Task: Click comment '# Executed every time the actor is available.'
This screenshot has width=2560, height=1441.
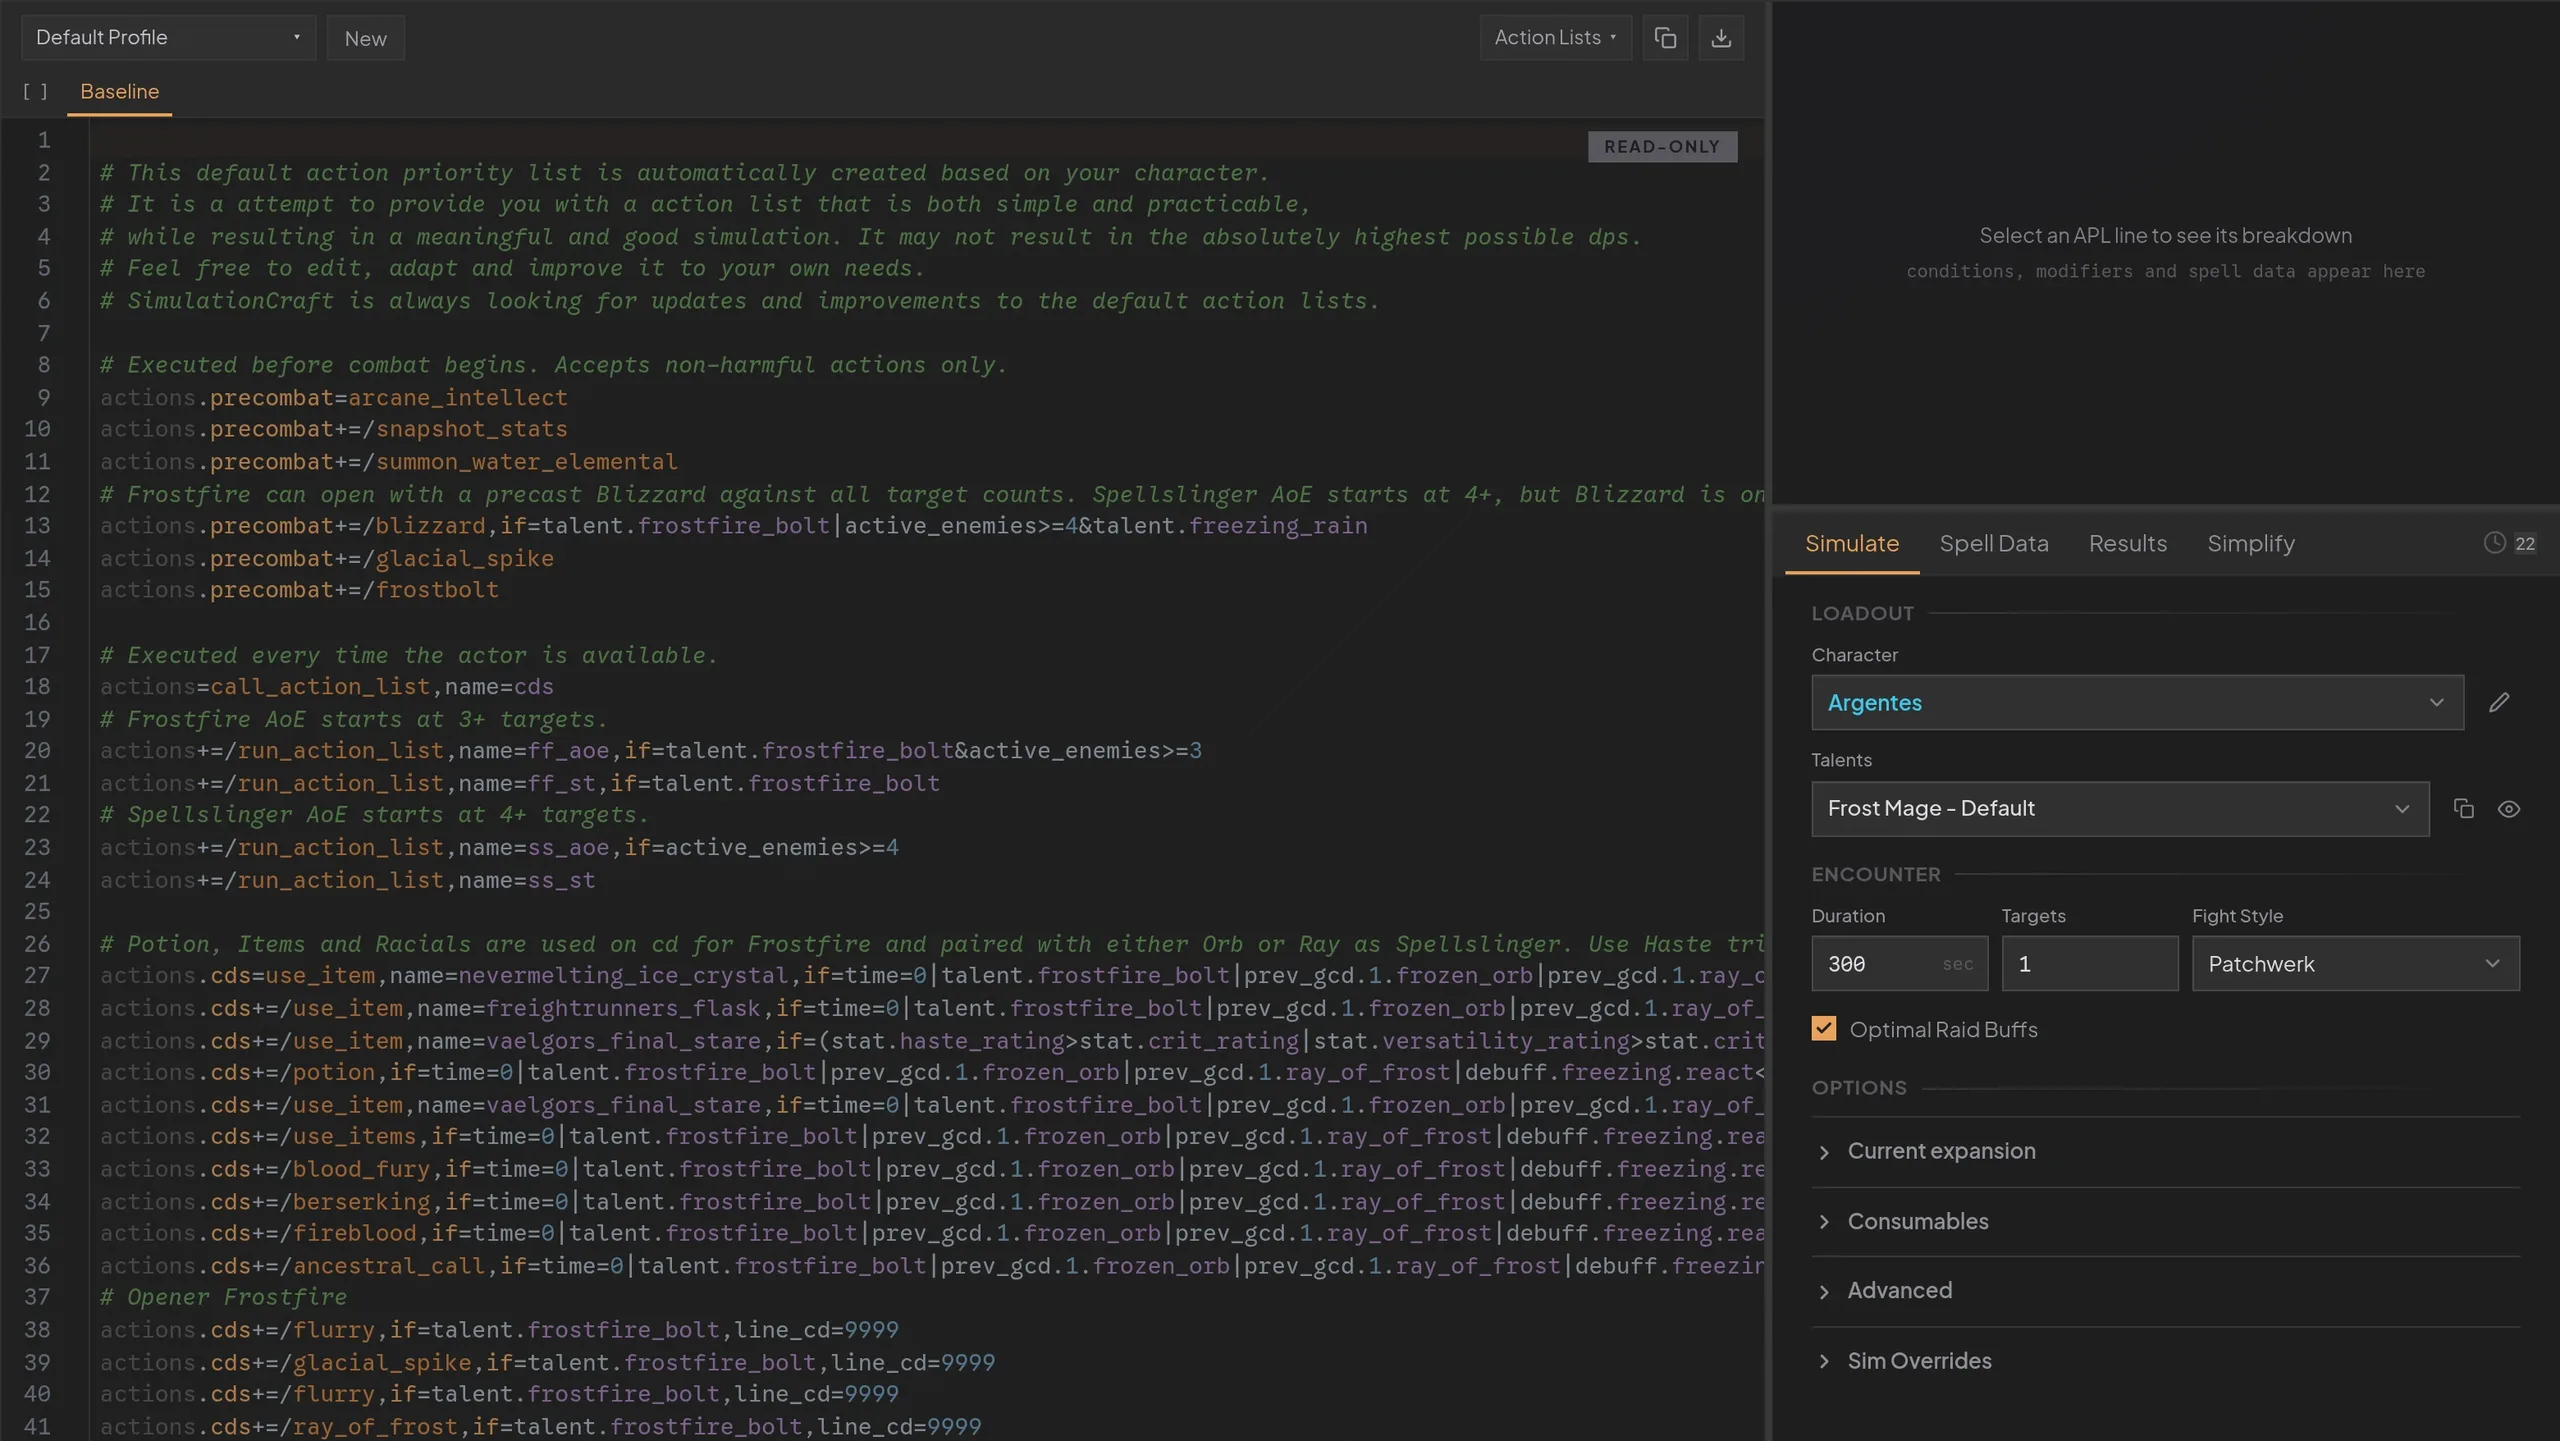Action: (408, 656)
